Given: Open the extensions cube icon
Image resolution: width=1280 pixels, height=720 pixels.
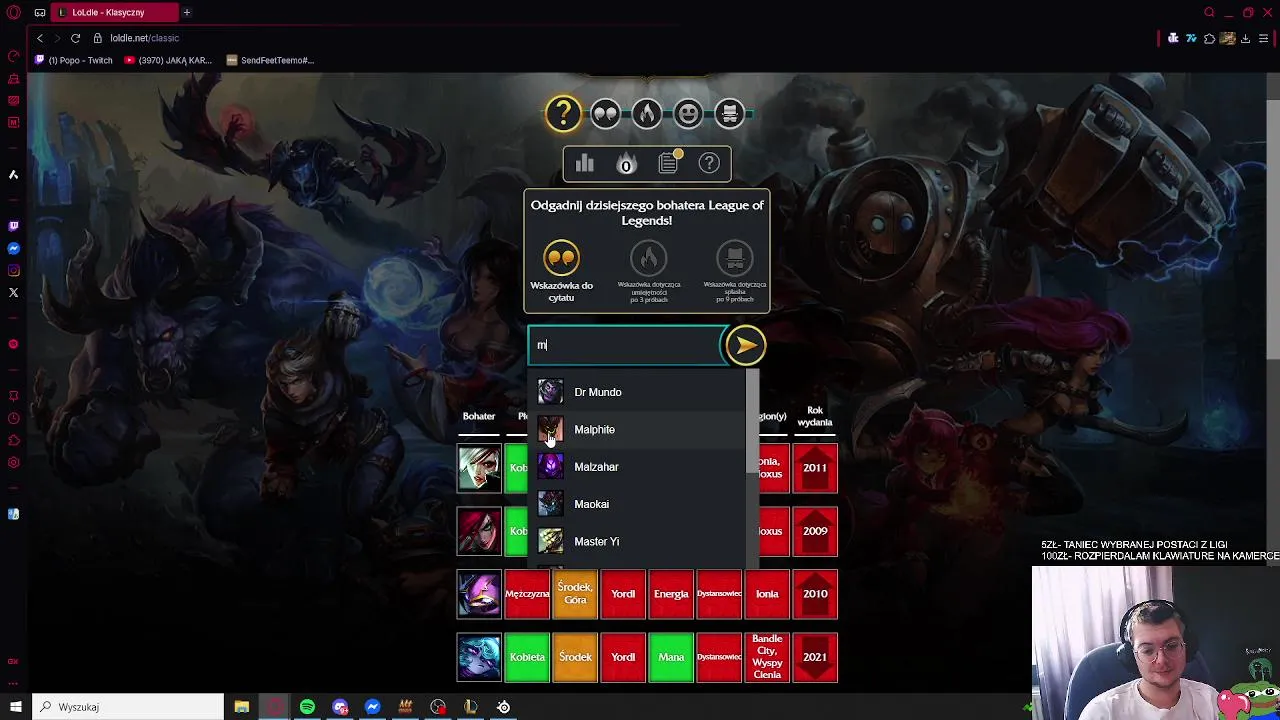Looking at the screenshot, I should 1209,38.
